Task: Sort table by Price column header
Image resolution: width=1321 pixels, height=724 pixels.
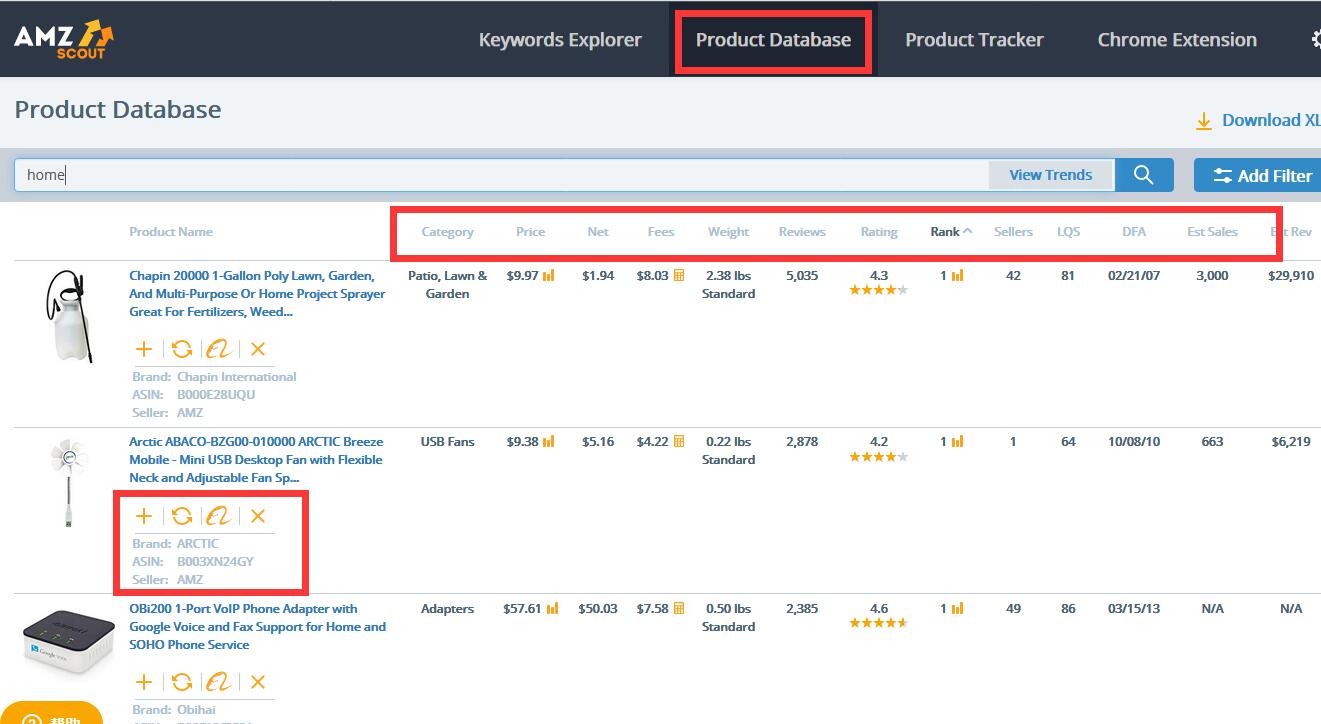Action: point(530,232)
